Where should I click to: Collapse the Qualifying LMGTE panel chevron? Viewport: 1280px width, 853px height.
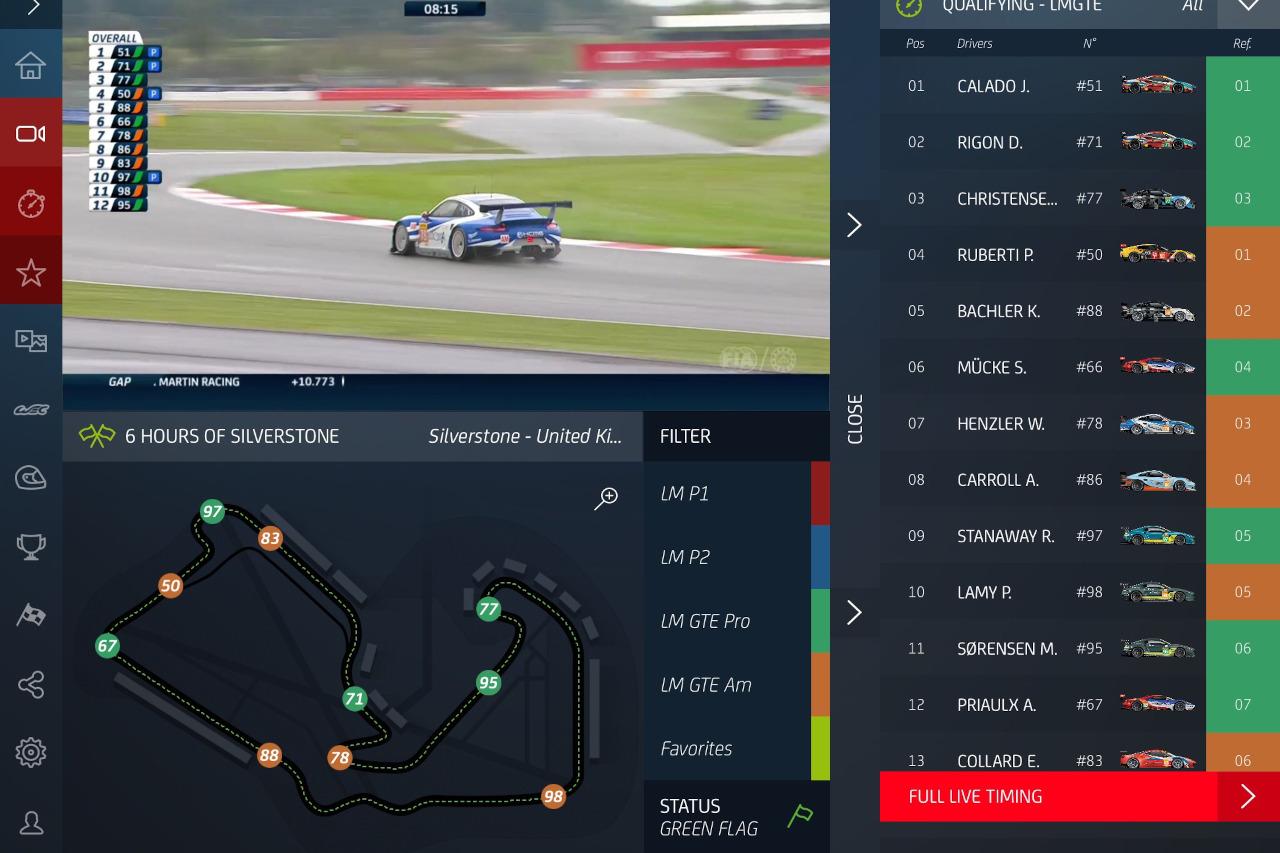[x=1248, y=8]
